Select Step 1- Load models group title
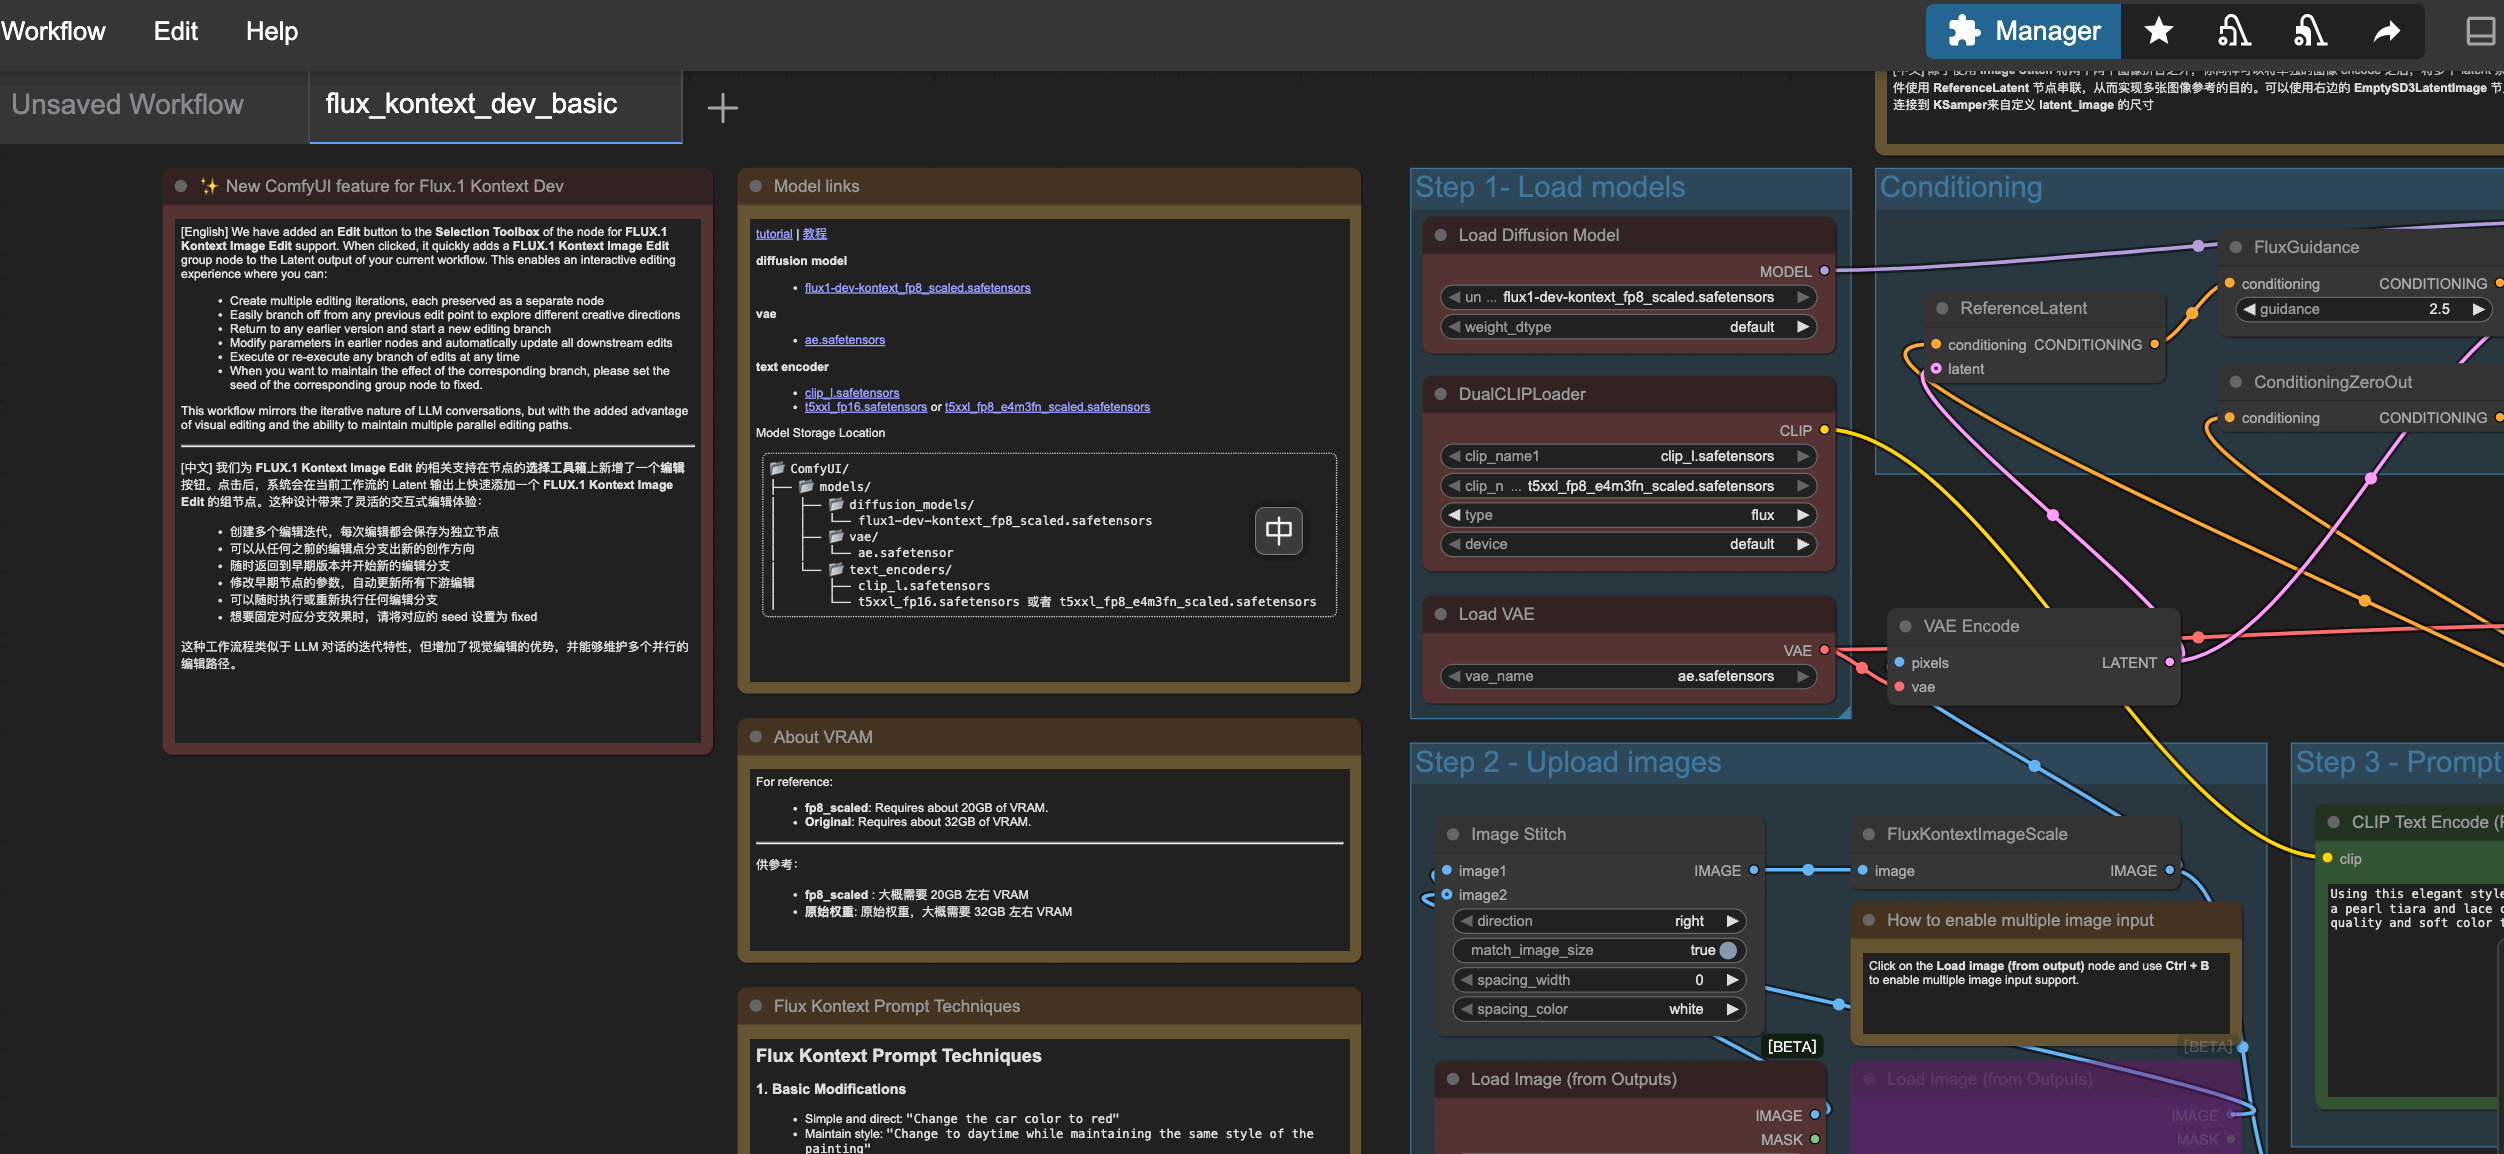The width and height of the screenshot is (2504, 1154). tap(1549, 187)
